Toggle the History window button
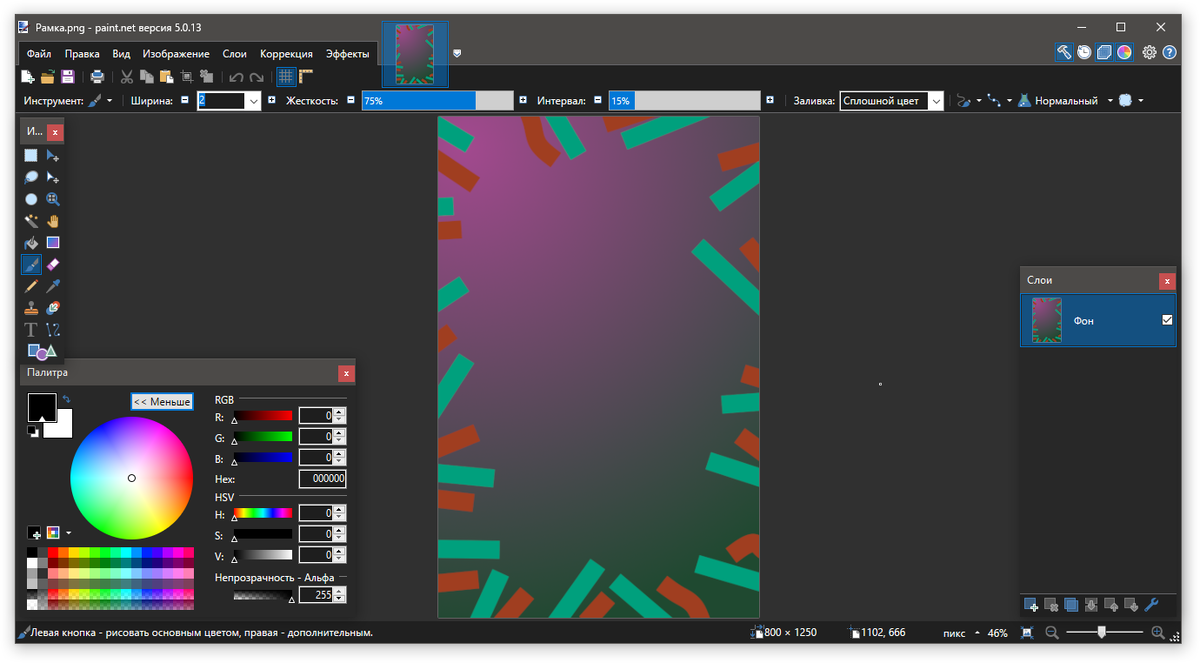1200x663 pixels. pos(1084,52)
